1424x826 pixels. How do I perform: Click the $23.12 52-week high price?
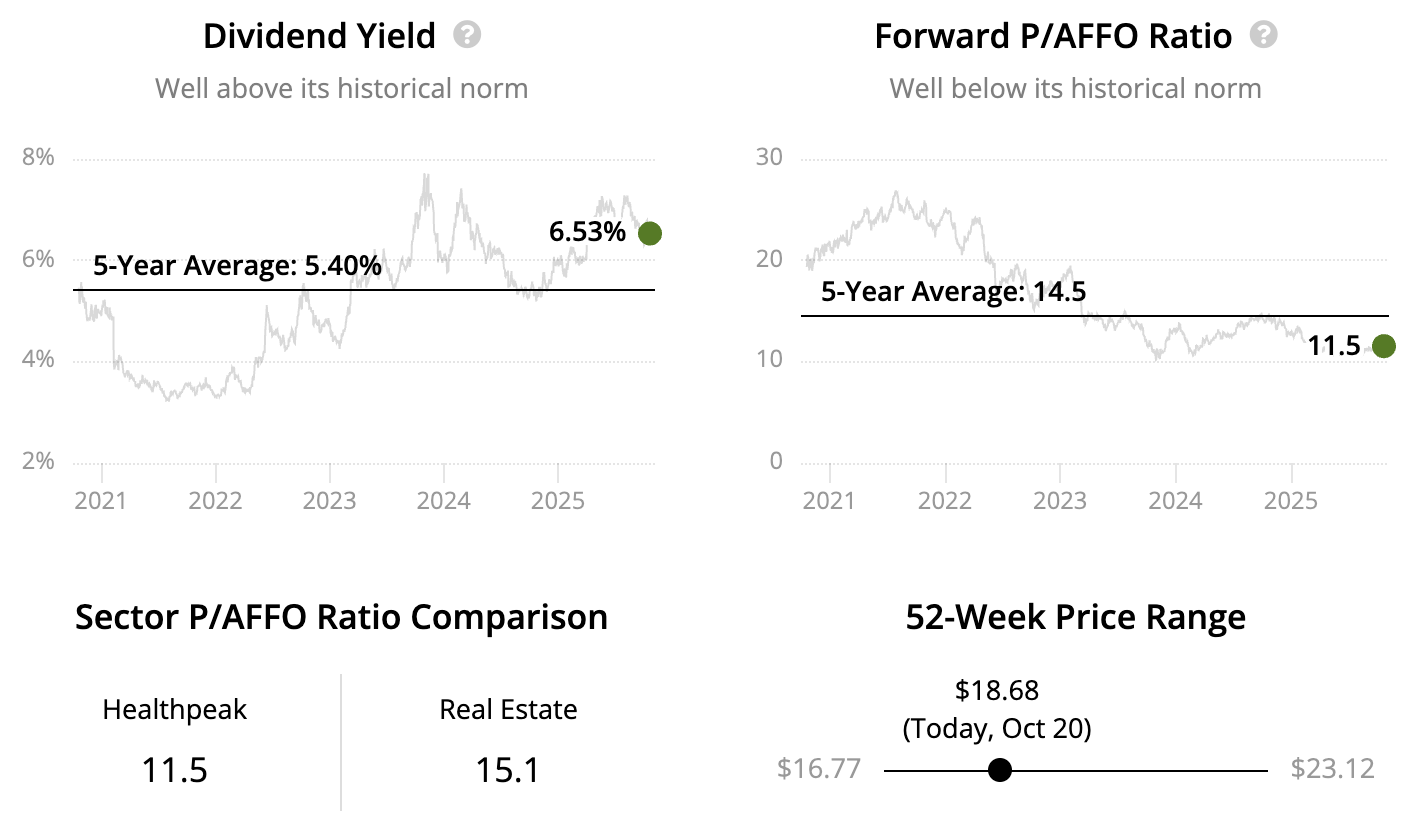click(x=1332, y=769)
